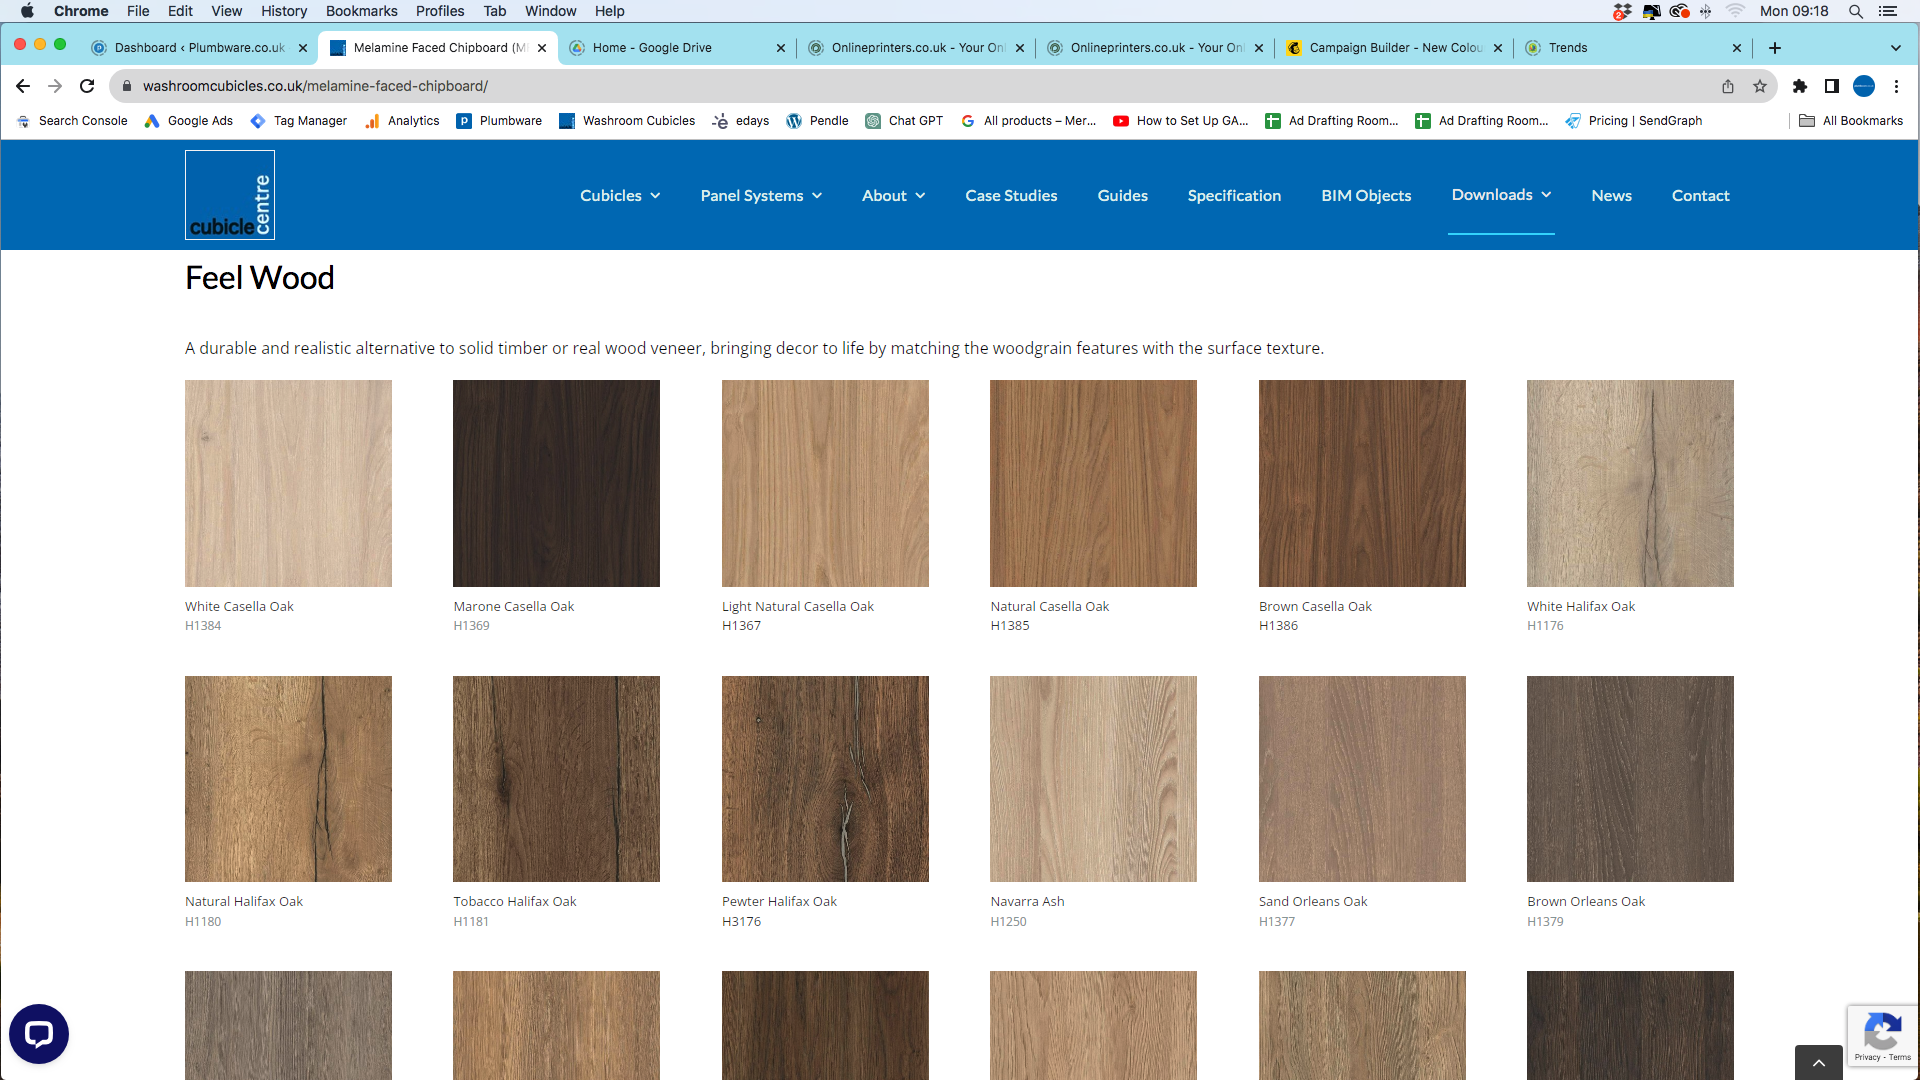
Task: Expand the Panel Systems dropdown
Action: point(761,196)
